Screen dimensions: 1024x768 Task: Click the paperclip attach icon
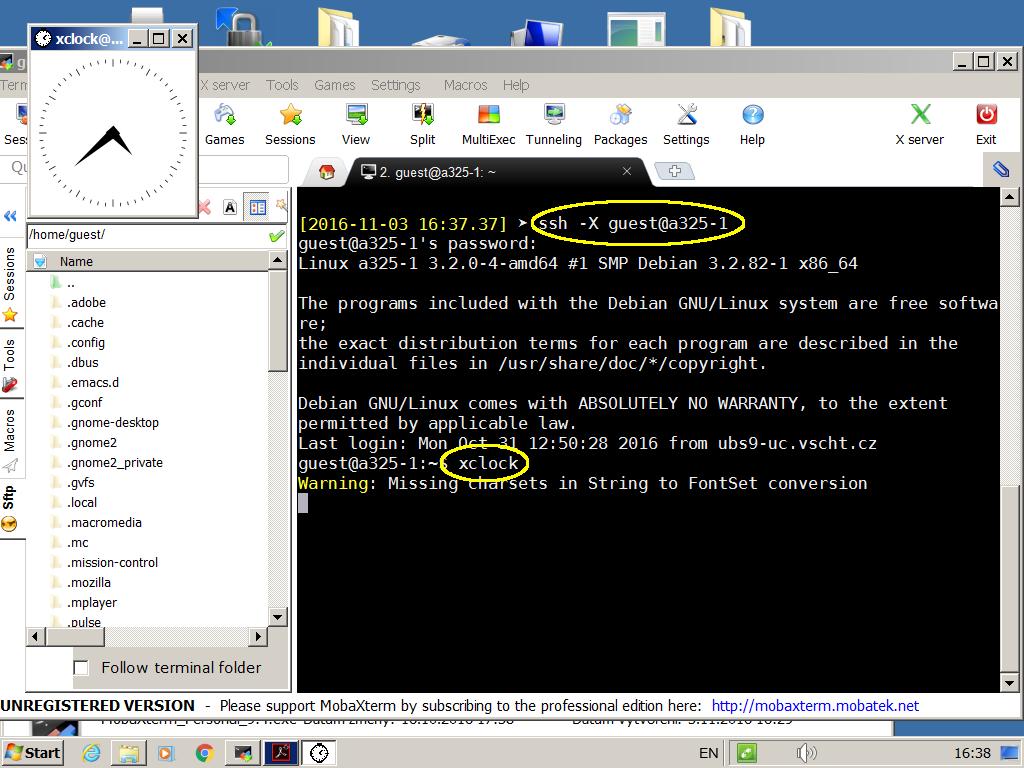[x=1000, y=169]
